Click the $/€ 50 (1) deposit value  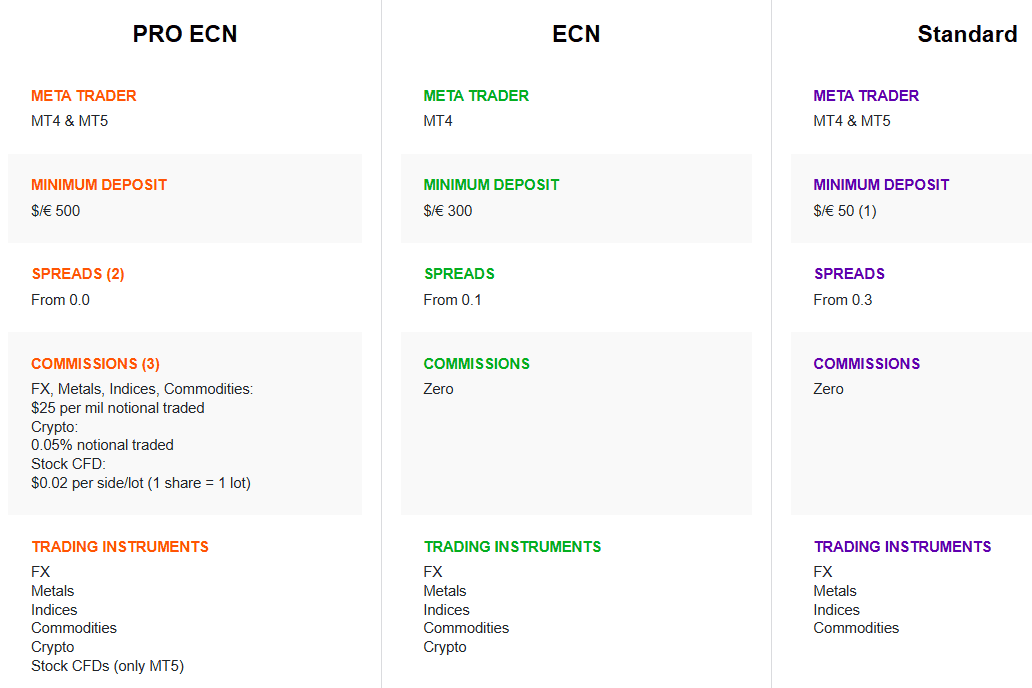coord(845,211)
